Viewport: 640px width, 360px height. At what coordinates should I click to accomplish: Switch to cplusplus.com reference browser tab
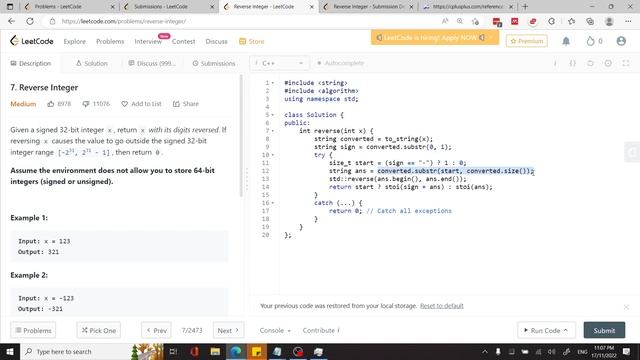468,7
